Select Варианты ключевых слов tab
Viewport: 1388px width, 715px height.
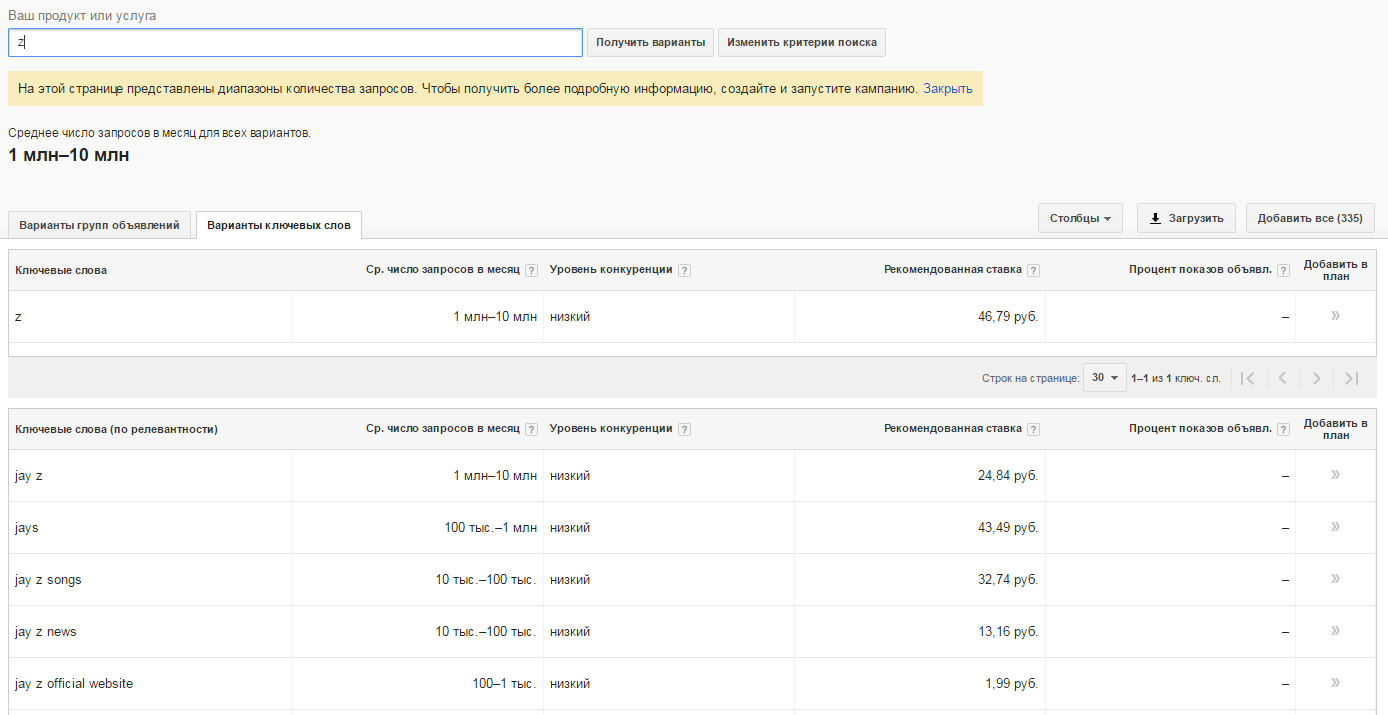tap(278, 225)
